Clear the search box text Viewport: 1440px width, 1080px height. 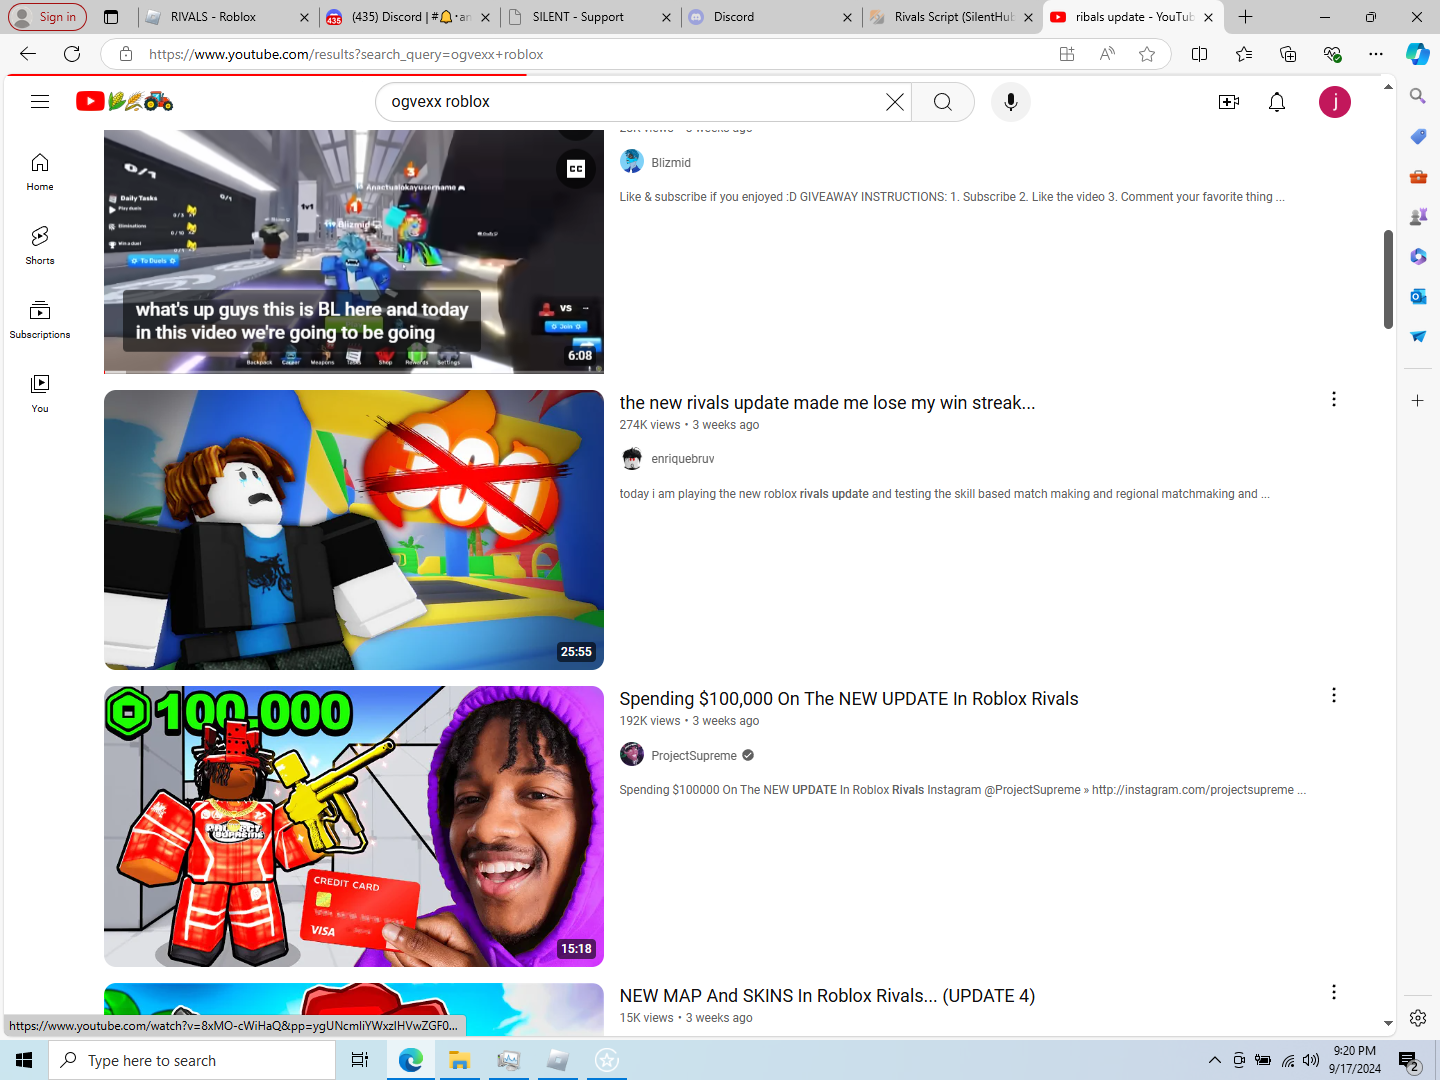895,102
